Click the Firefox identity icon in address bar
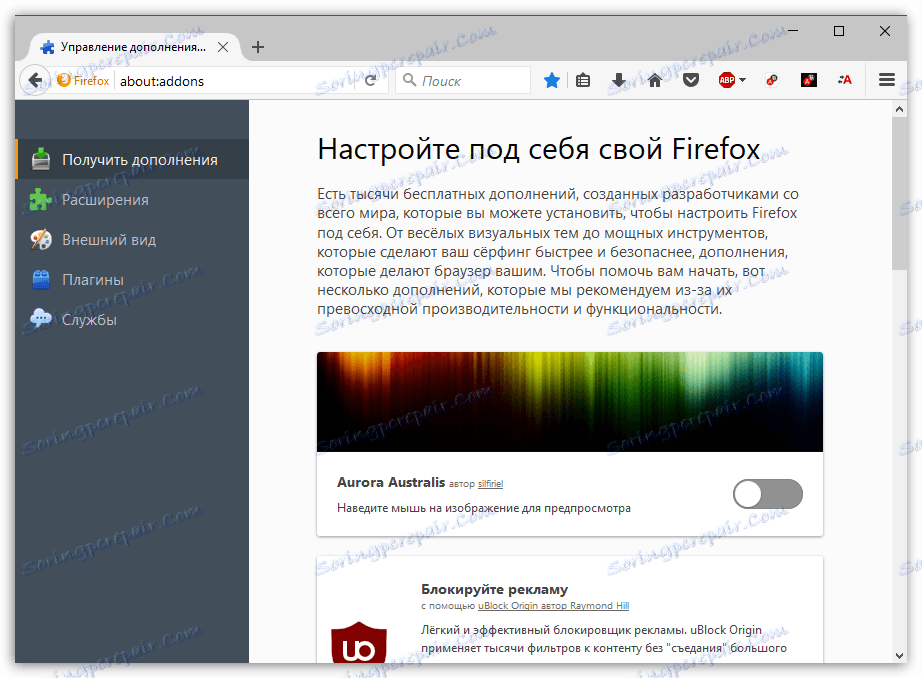 [x=83, y=81]
